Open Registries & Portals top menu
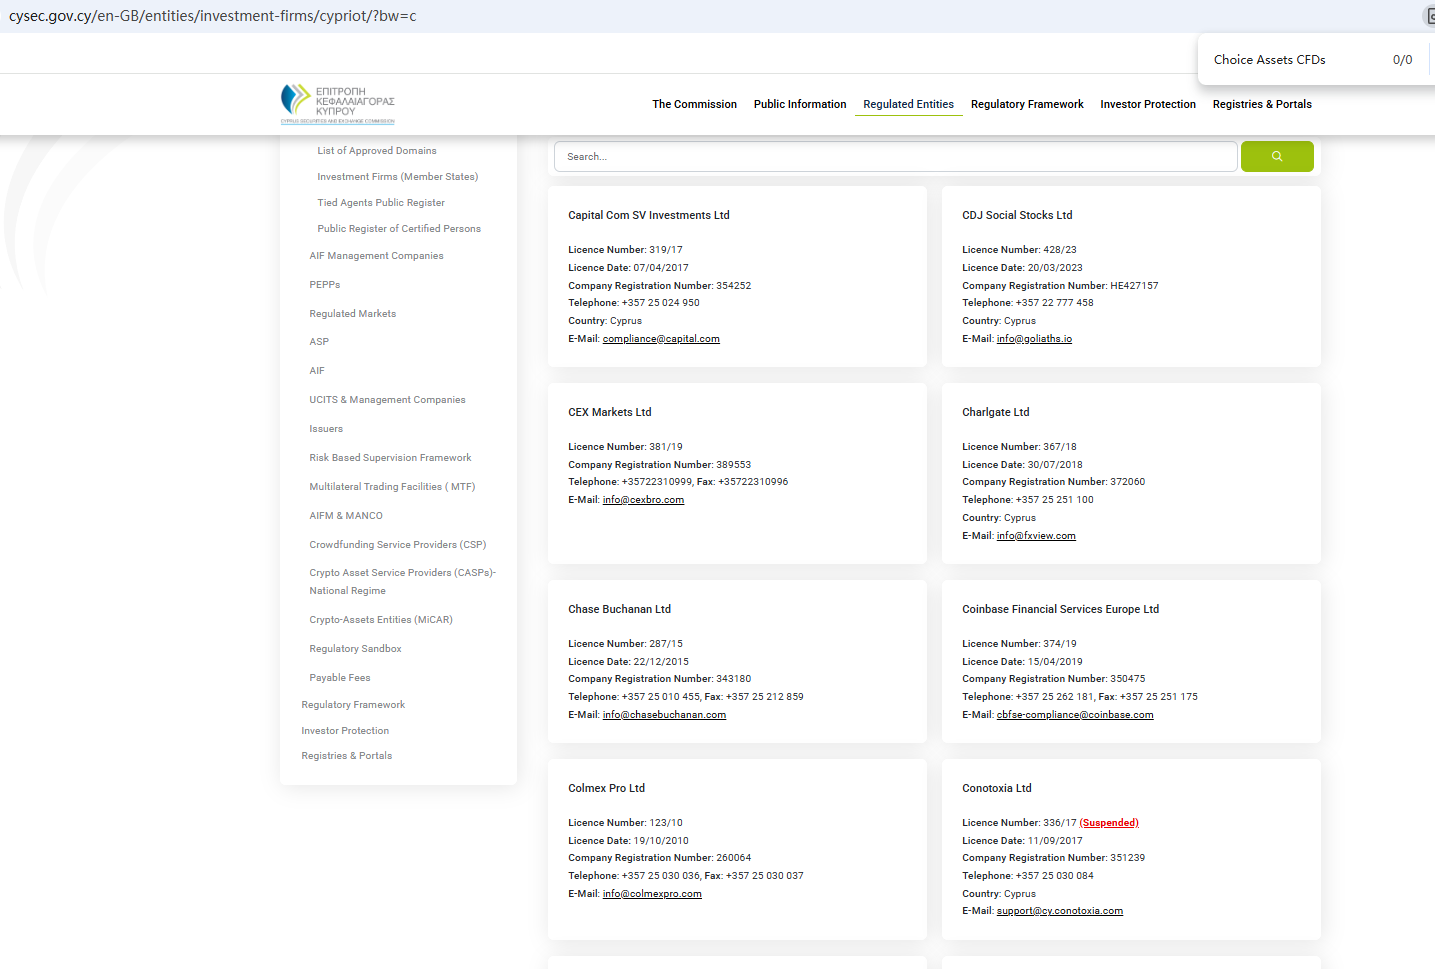 coord(1261,104)
